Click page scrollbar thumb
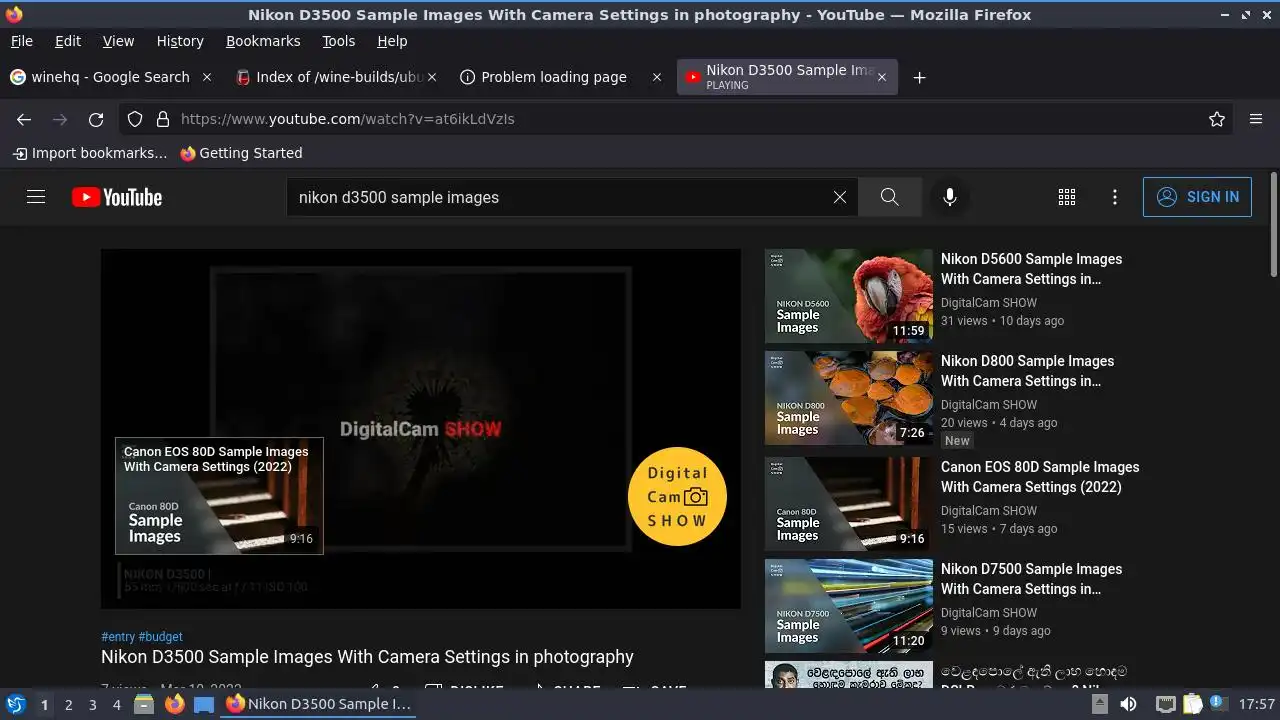The image size is (1280, 720). pyautogui.click(x=1273, y=225)
